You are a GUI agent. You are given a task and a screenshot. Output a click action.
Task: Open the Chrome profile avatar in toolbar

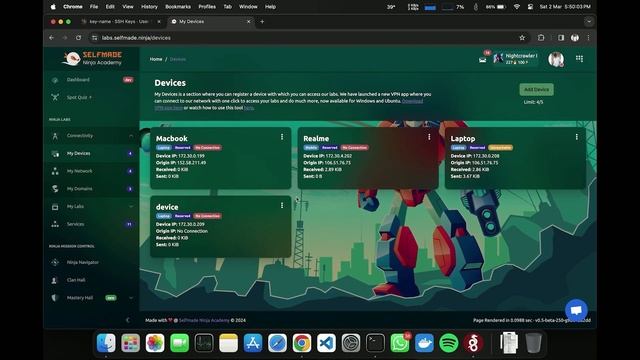click(575, 38)
